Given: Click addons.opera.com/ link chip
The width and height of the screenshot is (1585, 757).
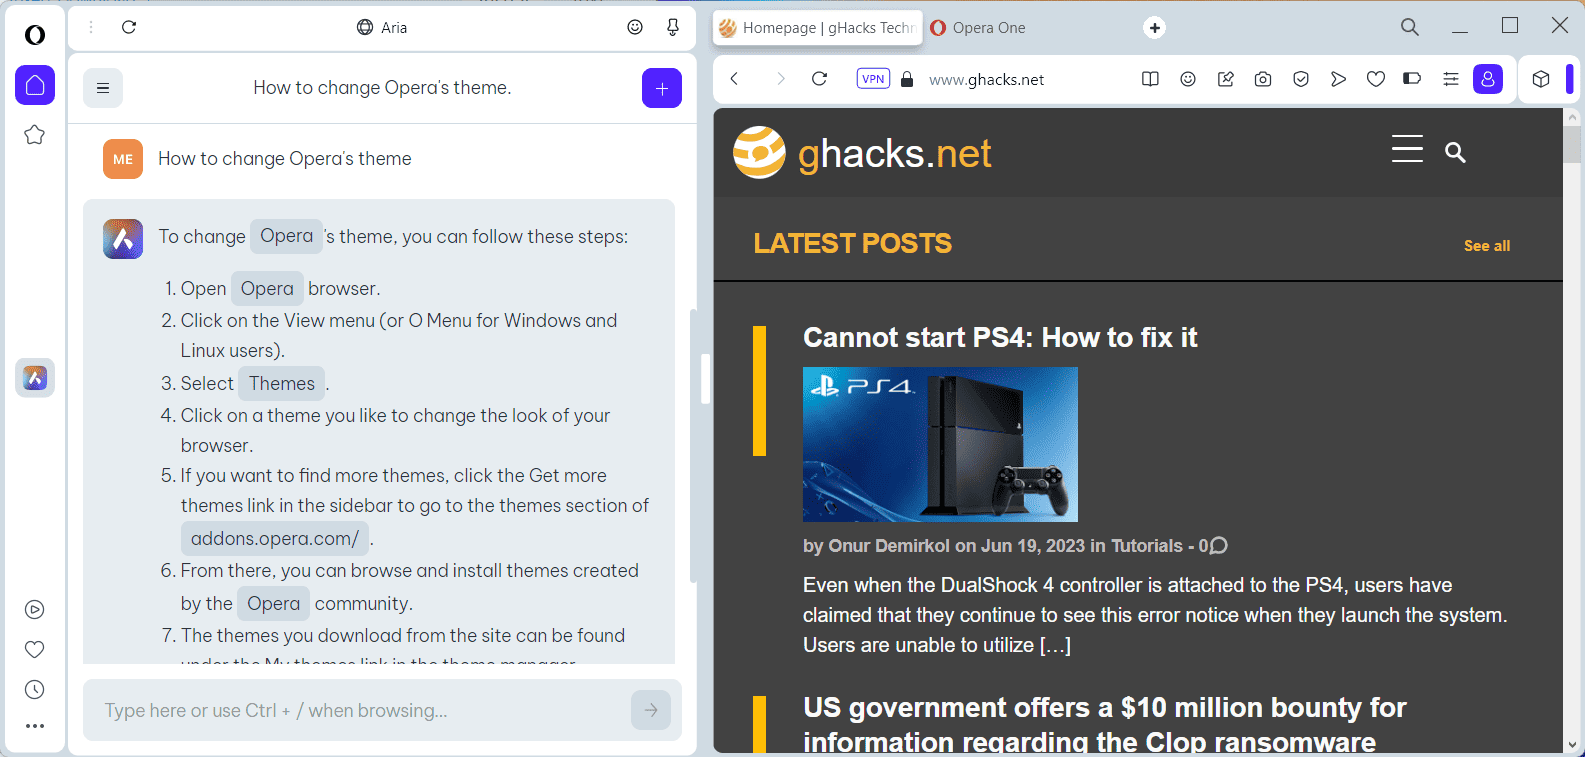Looking at the screenshot, I should tap(275, 539).
